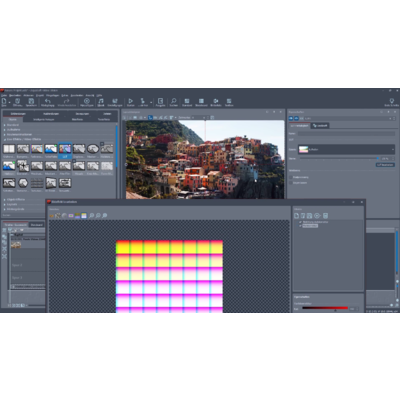This screenshot has width=400, height=400.
Task: Click the name input field in properties panel
Action: tap(346, 134)
